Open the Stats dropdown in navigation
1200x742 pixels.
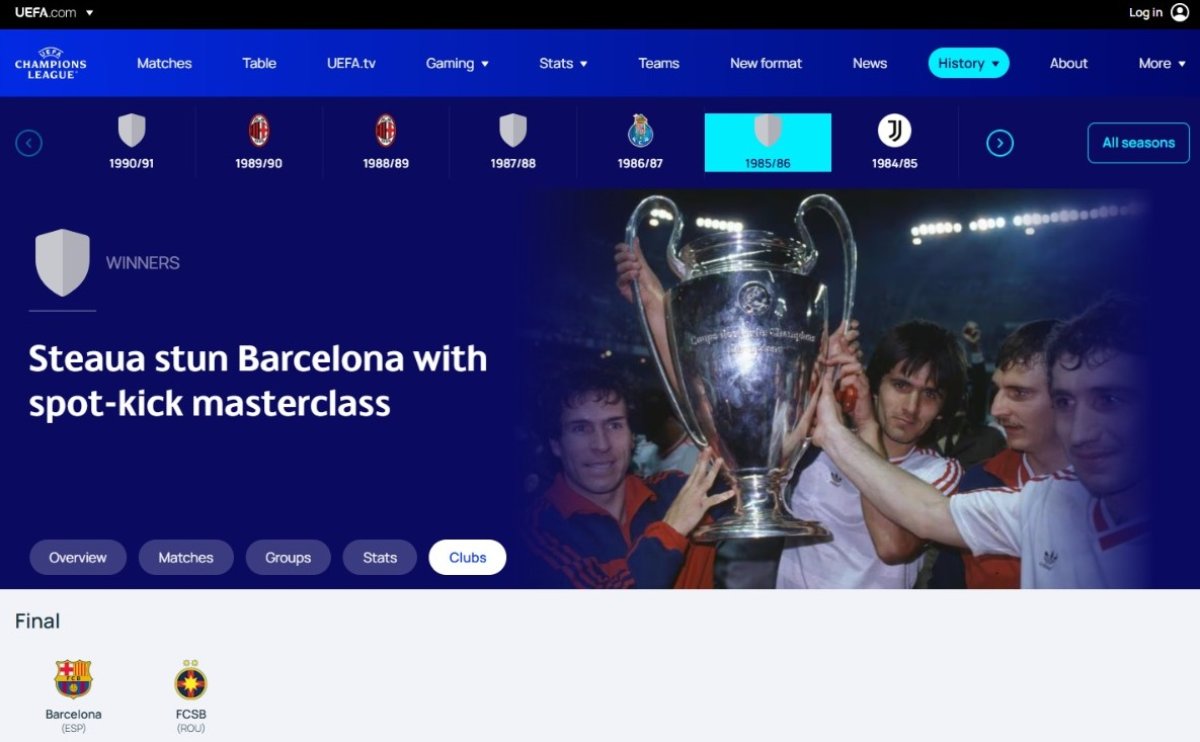563,63
